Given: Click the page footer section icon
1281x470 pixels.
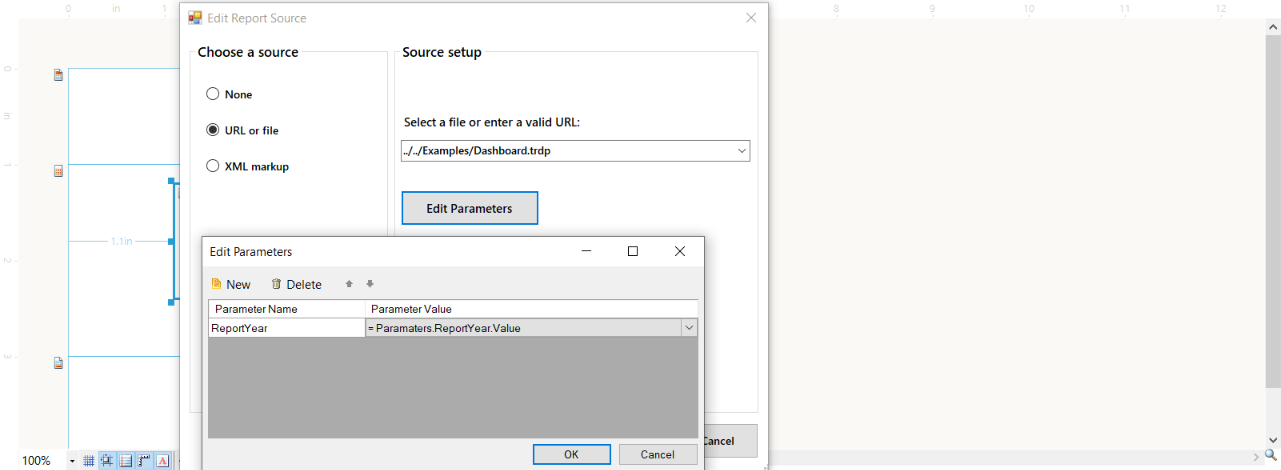Looking at the screenshot, I should click(59, 363).
